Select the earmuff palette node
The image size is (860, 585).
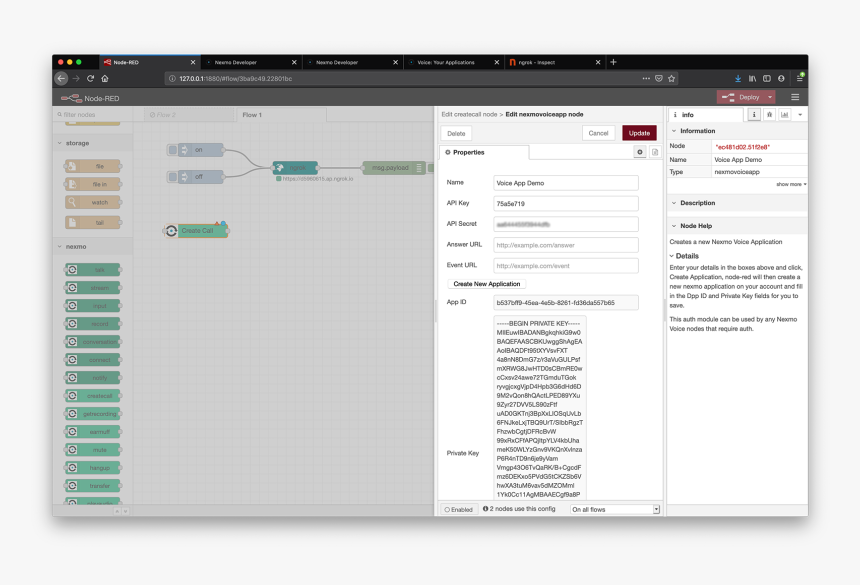(x=93, y=432)
